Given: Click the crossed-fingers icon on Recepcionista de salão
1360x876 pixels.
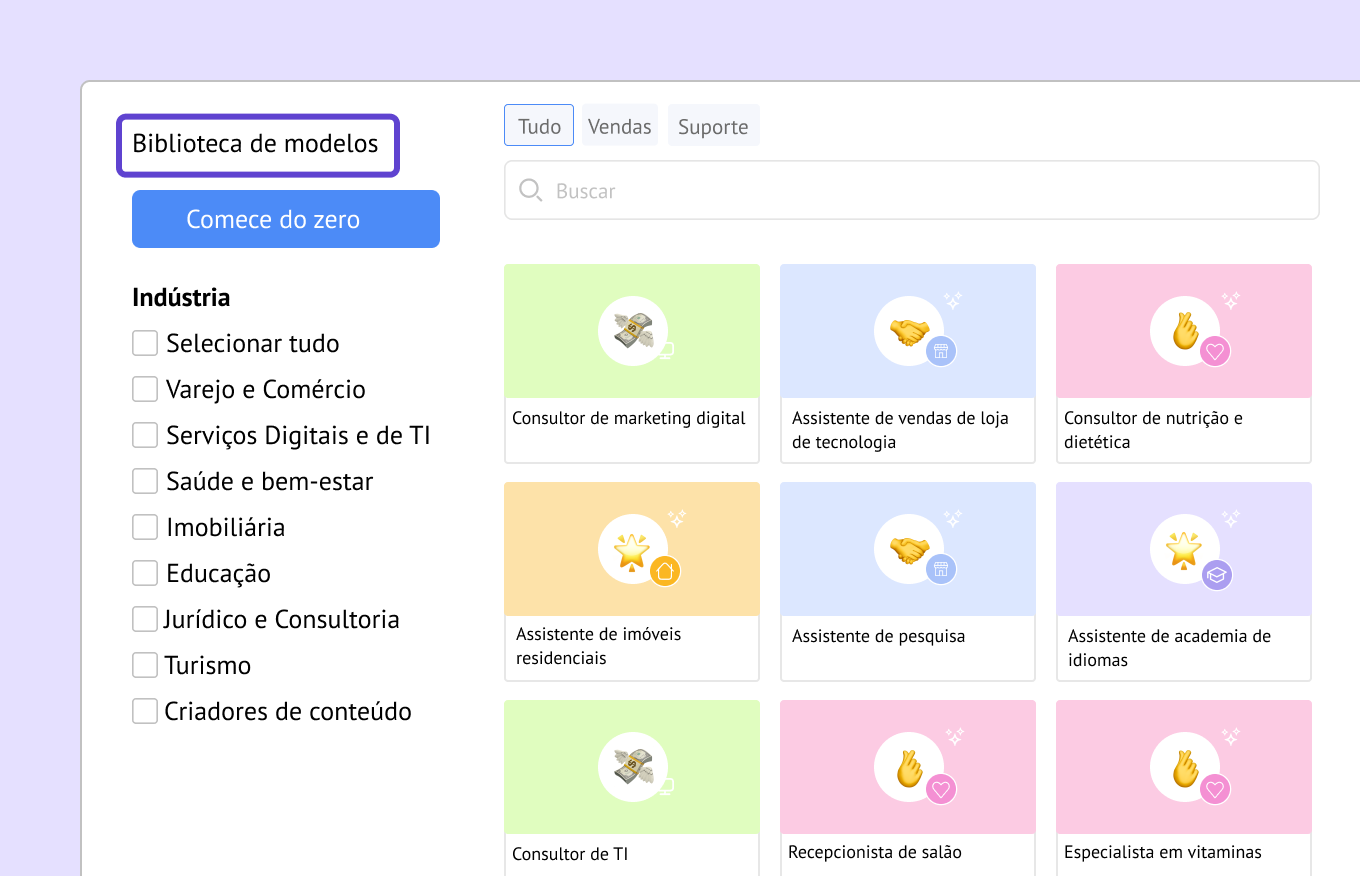Looking at the screenshot, I should 908,767.
